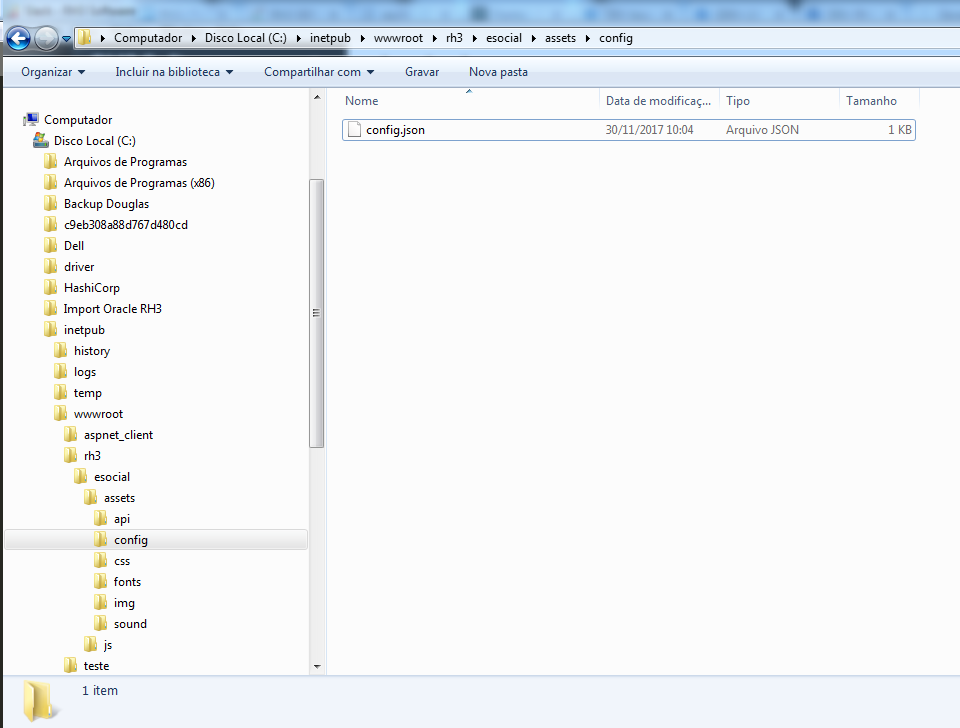Click inetpub in the address breadcrumb
The image size is (960, 728).
331,38
